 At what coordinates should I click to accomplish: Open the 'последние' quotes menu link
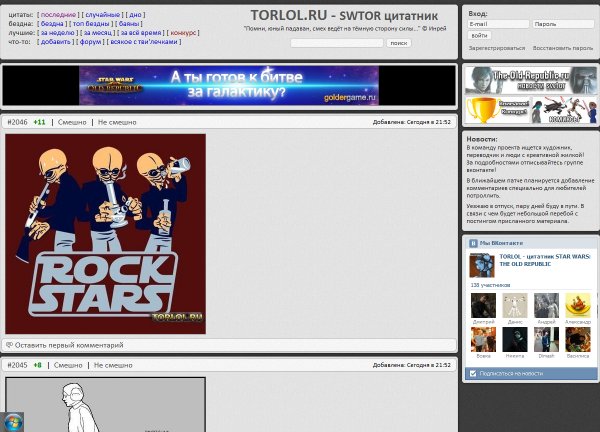[58, 15]
